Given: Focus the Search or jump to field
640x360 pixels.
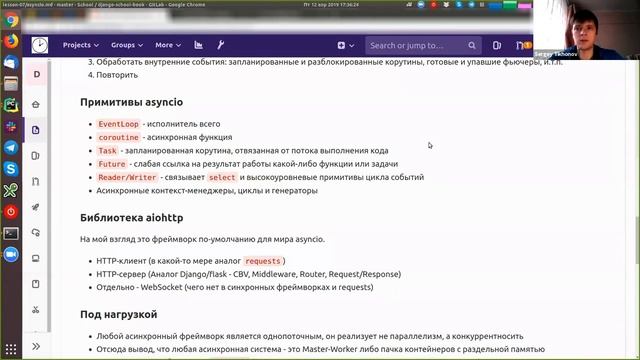Looking at the screenshot, I should [423, 45].
